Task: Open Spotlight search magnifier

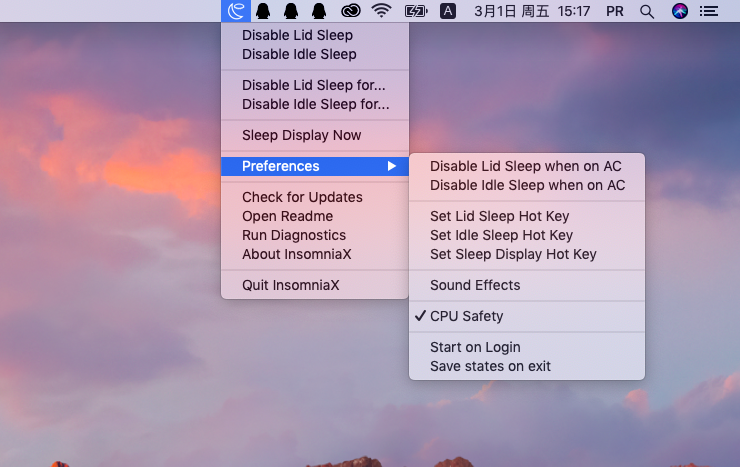Action: coord(647,11)
